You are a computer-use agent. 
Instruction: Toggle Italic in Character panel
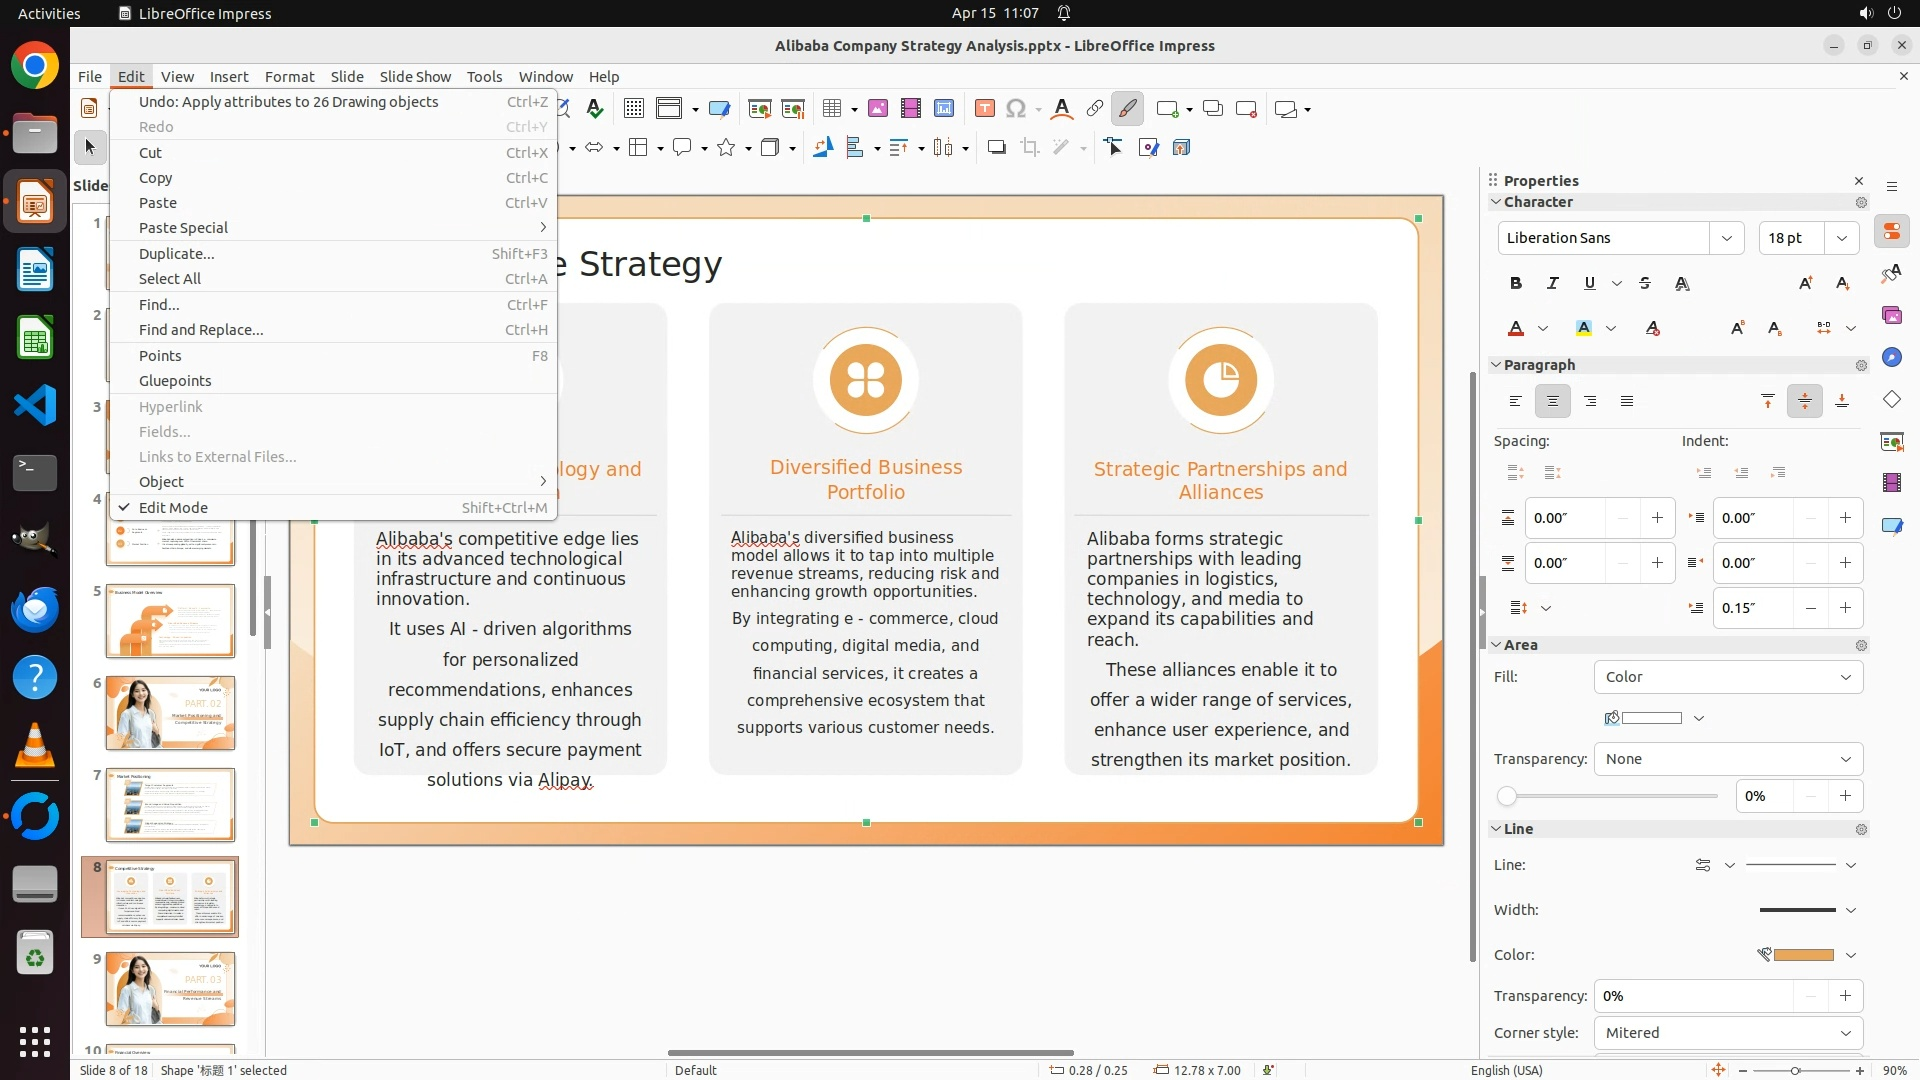point(1553,284)
